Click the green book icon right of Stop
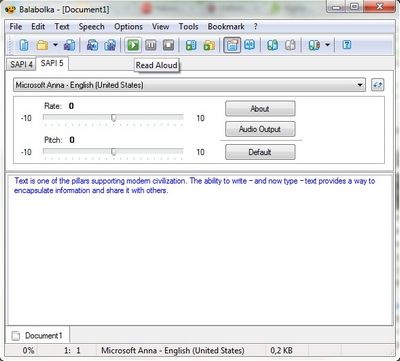 (x=191, y=45)
